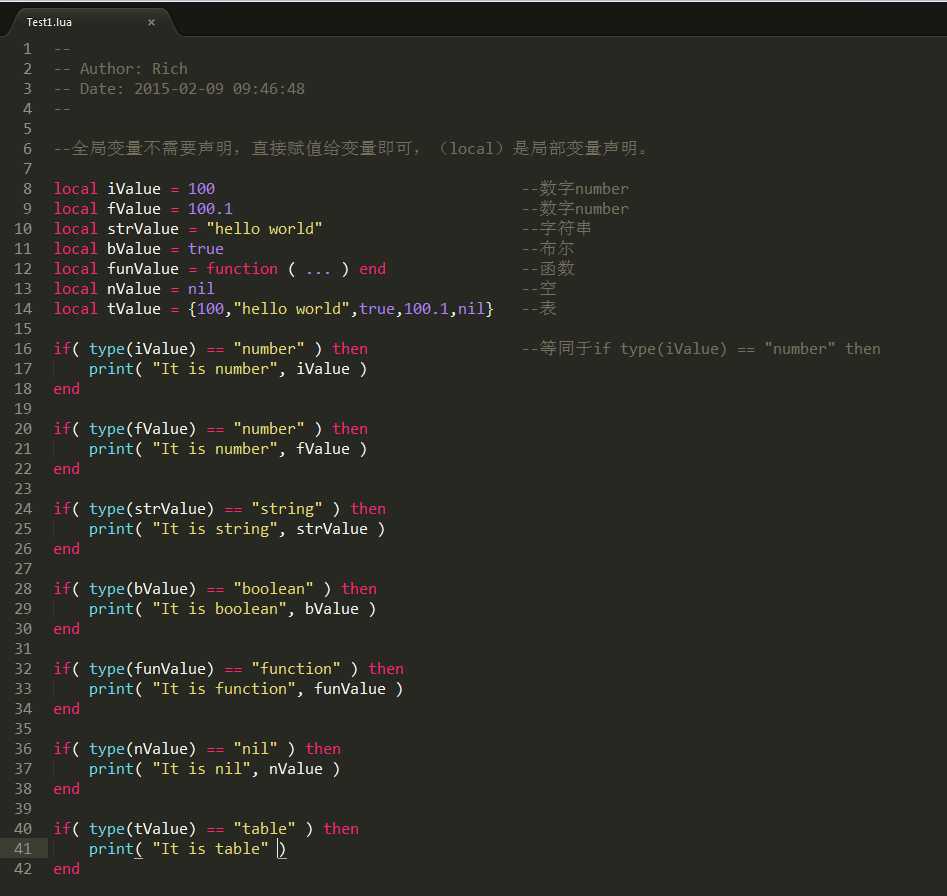The image size is (947, 896).
Task: Click "hello world" string on line 10
Action: click(x=264, y=229)
